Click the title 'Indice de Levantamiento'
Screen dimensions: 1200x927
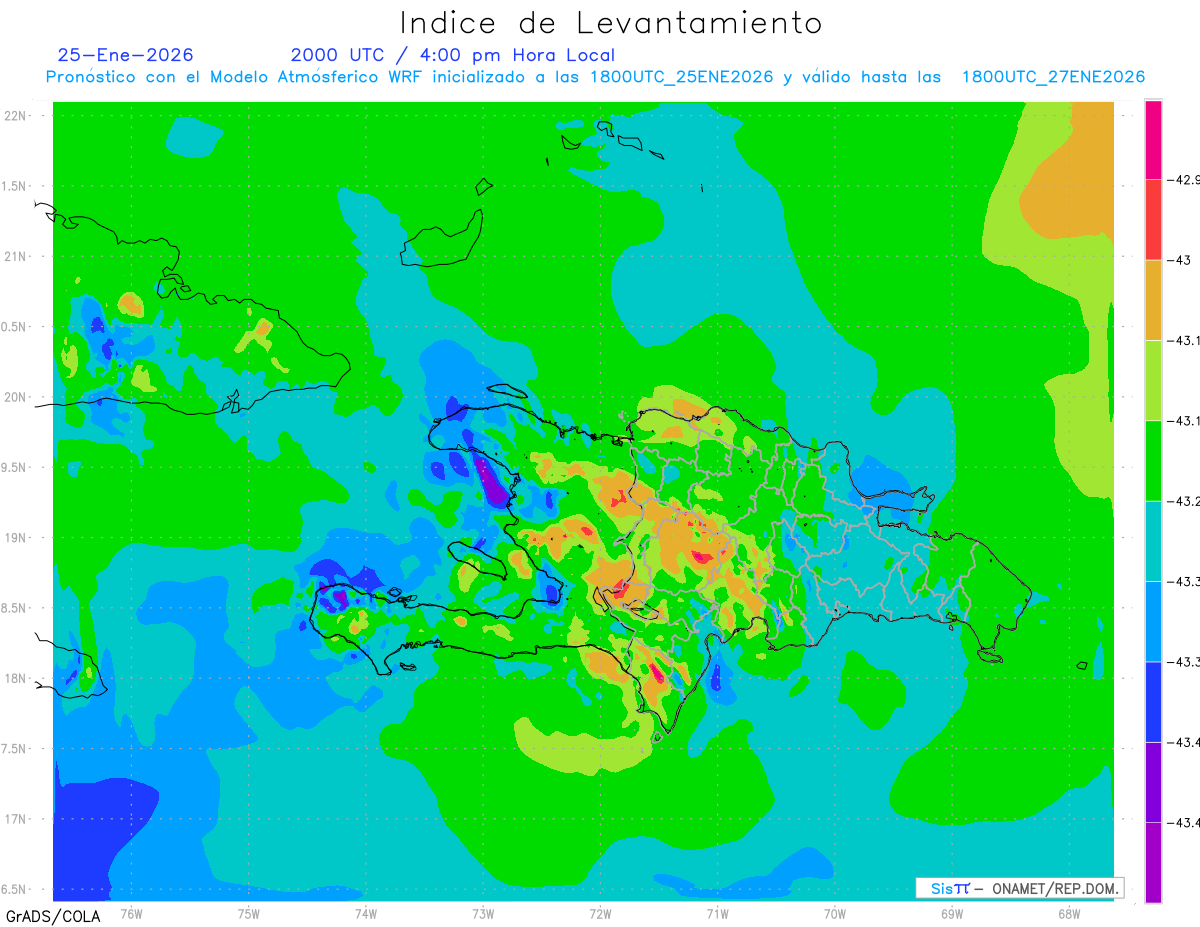coord(611,23)
